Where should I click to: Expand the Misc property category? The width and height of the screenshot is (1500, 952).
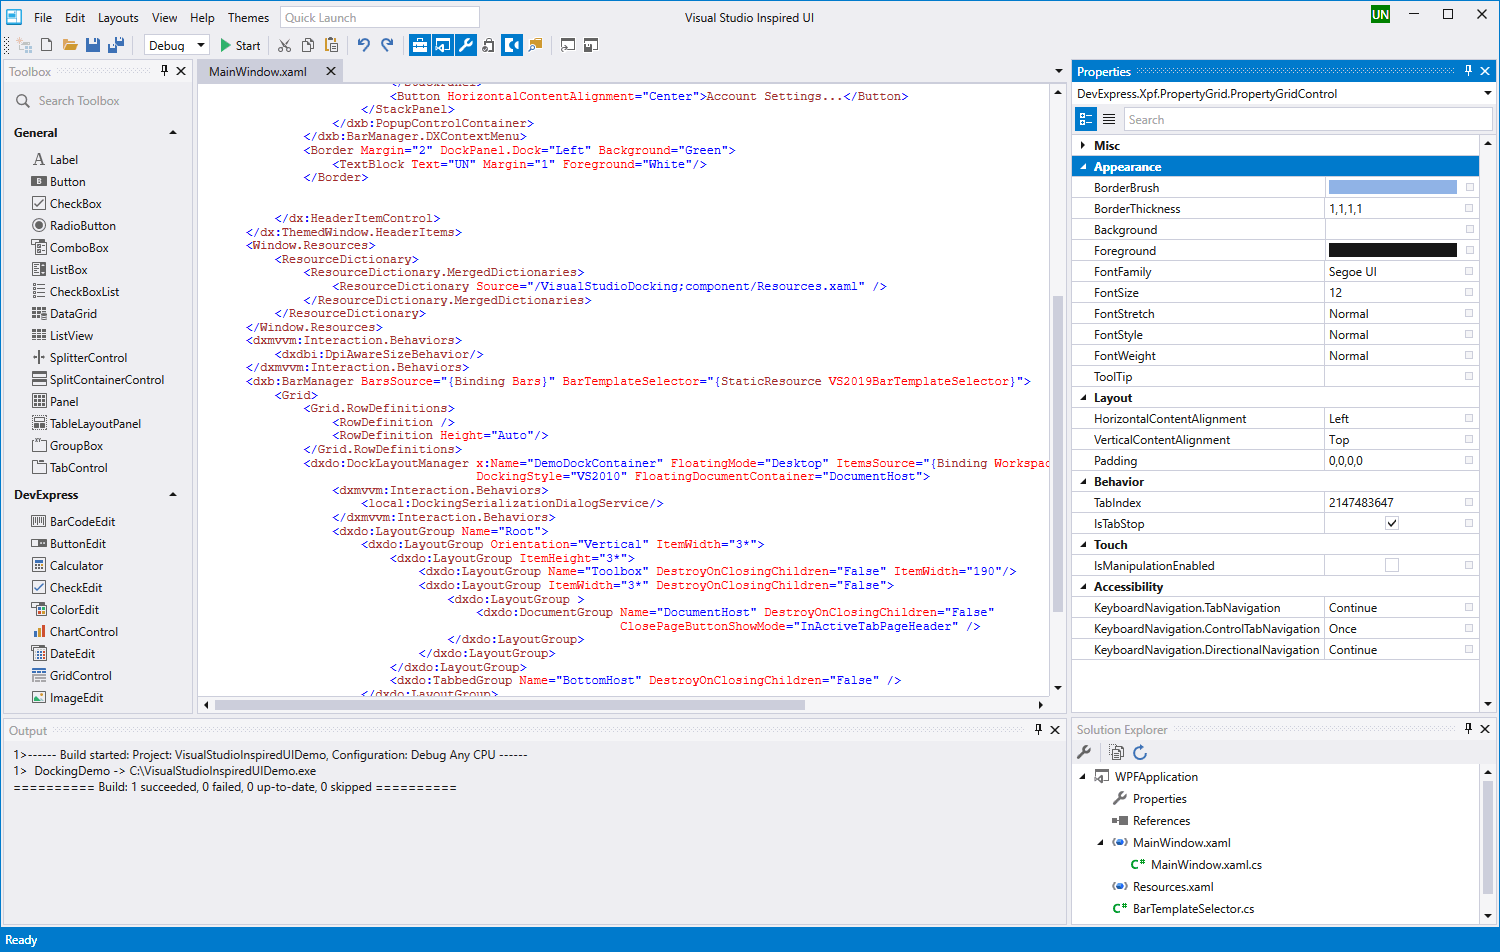(1083, 146)
